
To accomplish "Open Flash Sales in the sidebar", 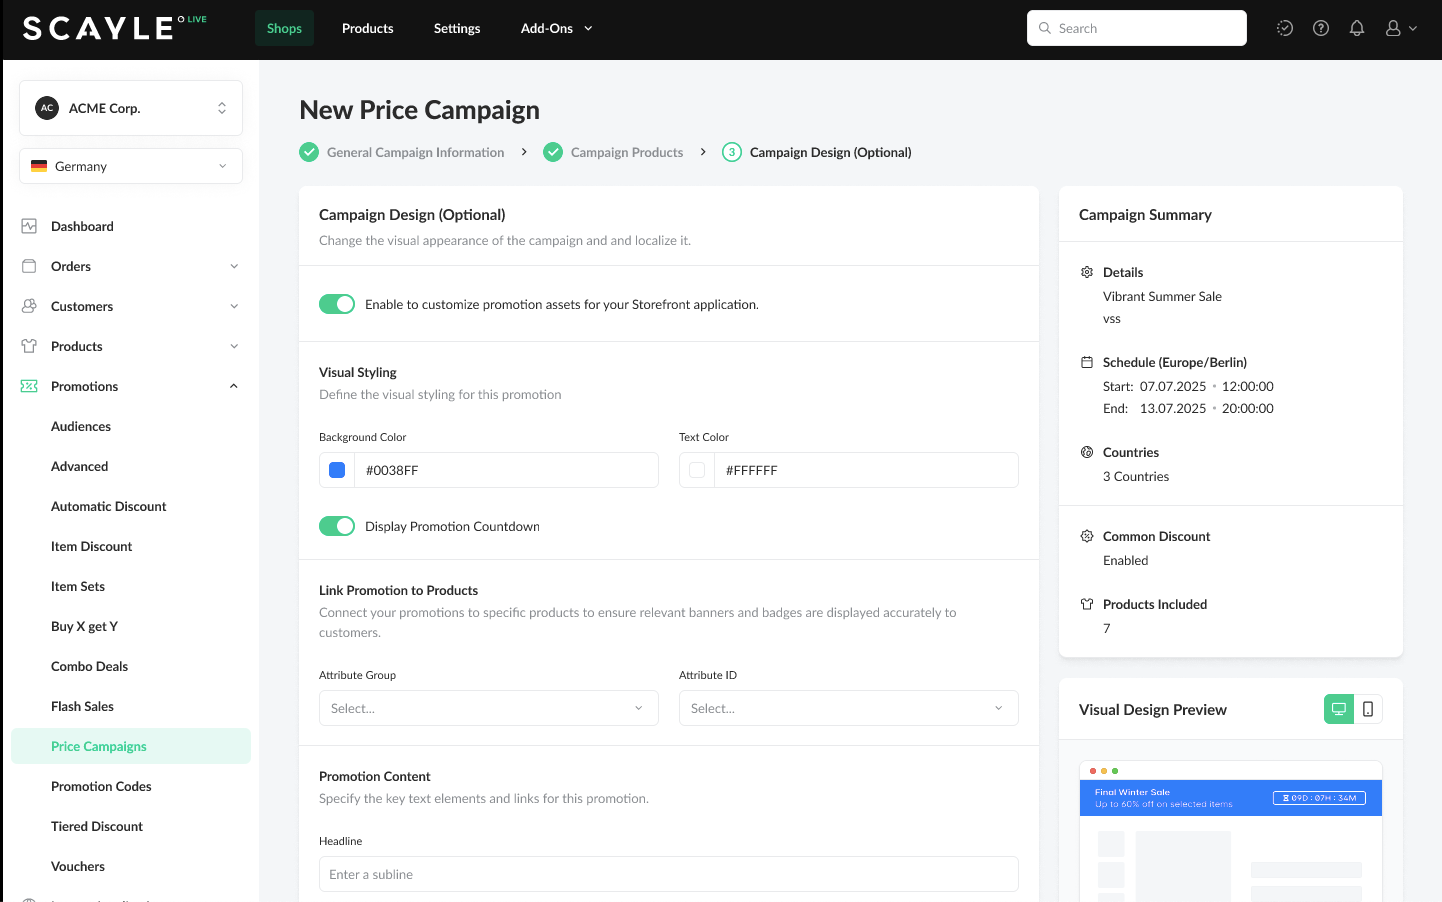I will point(82,706).
